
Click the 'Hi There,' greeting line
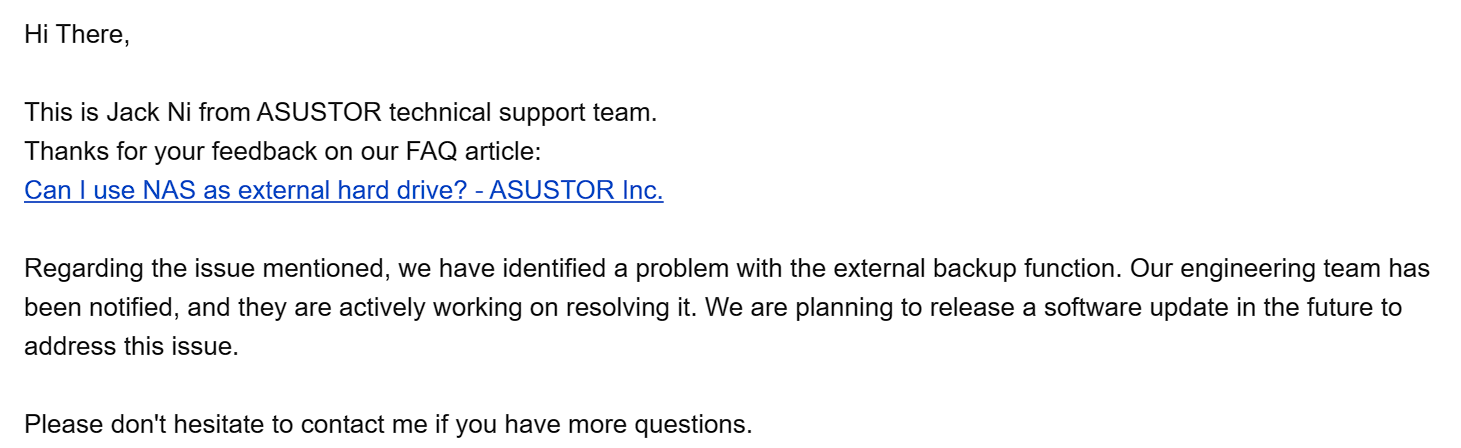click(x=77, y=34)
